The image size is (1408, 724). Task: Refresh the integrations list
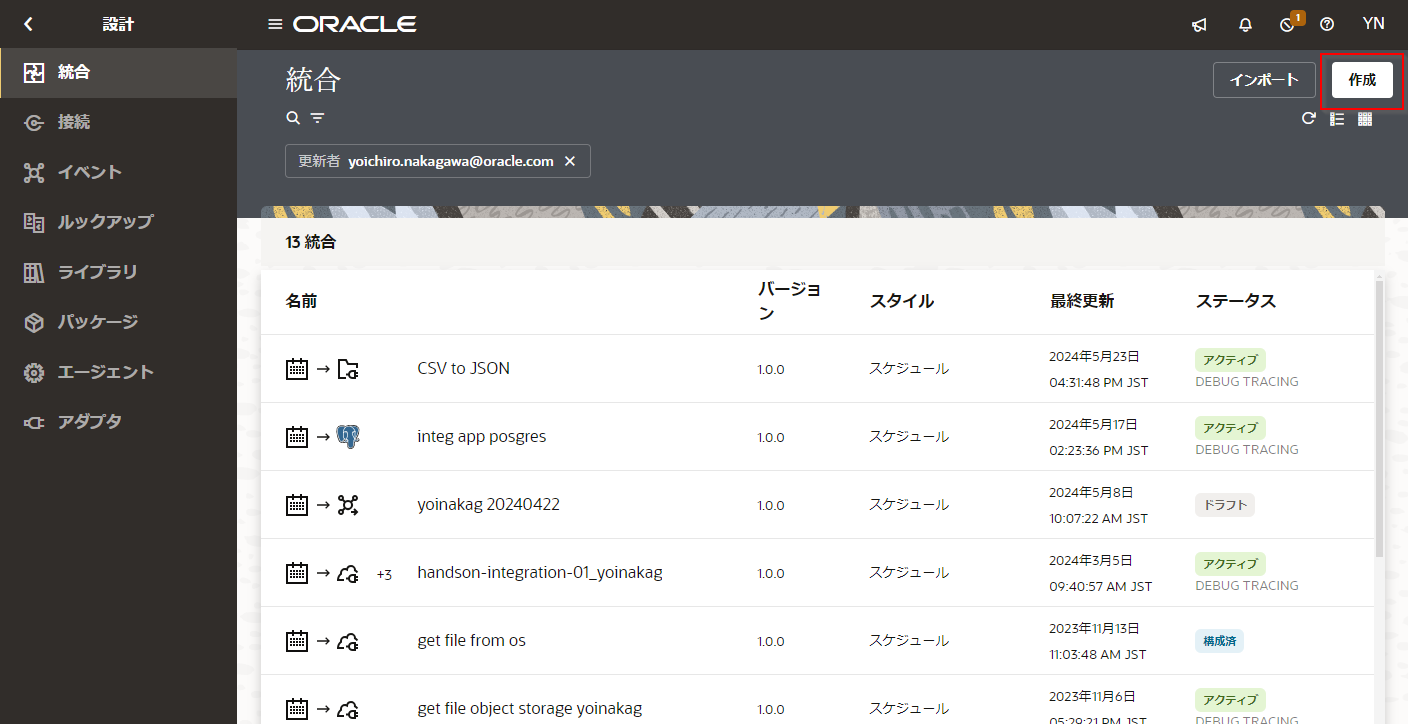pyautogui.click(x=1308, y=119)
